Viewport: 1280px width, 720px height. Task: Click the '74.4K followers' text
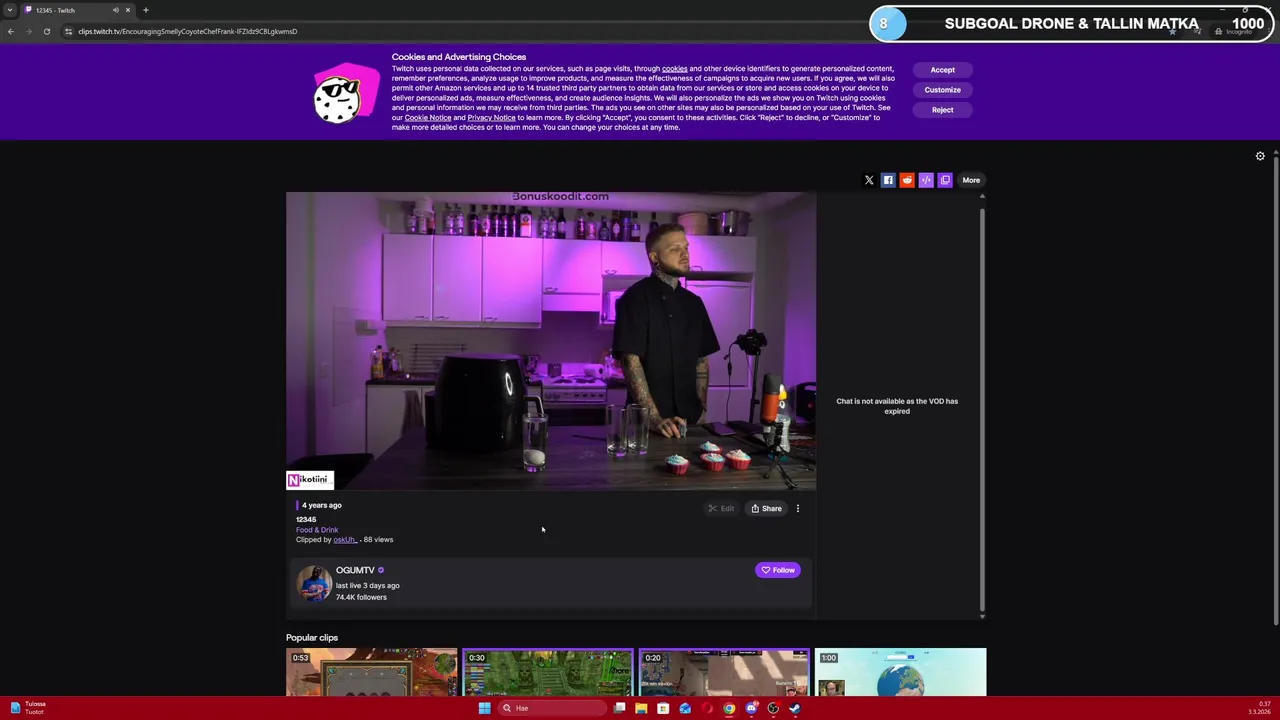(361, 597)
